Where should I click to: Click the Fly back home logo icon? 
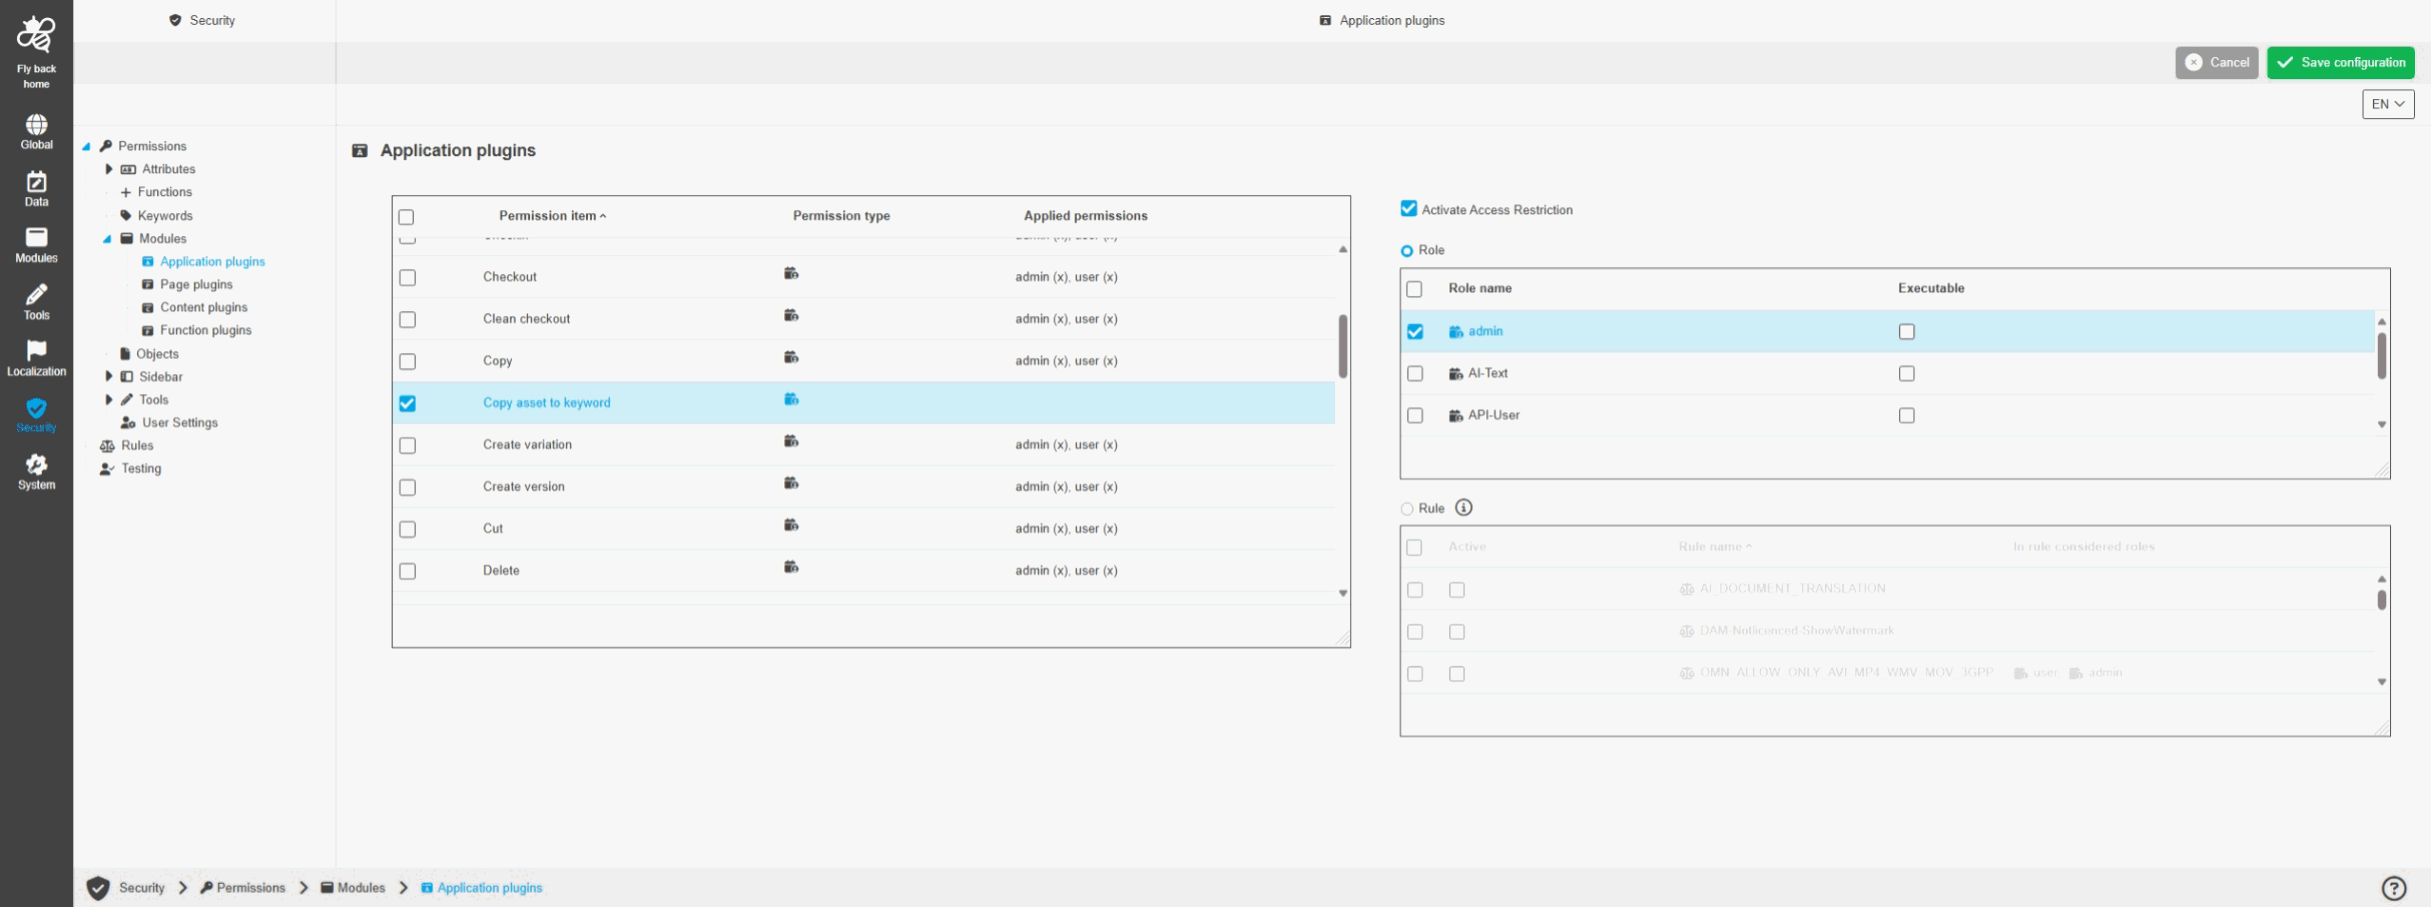coord(36,36)
